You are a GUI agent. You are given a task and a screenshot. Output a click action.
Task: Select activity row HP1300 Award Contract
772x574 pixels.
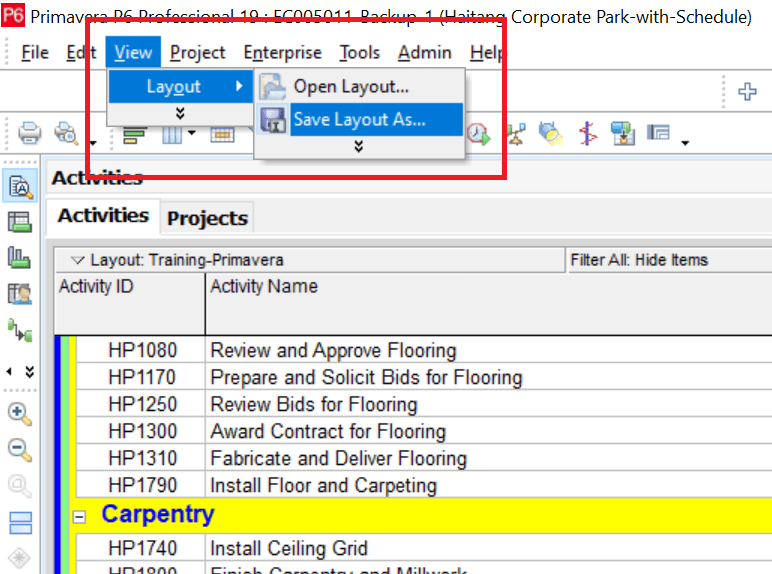point(424,431)
